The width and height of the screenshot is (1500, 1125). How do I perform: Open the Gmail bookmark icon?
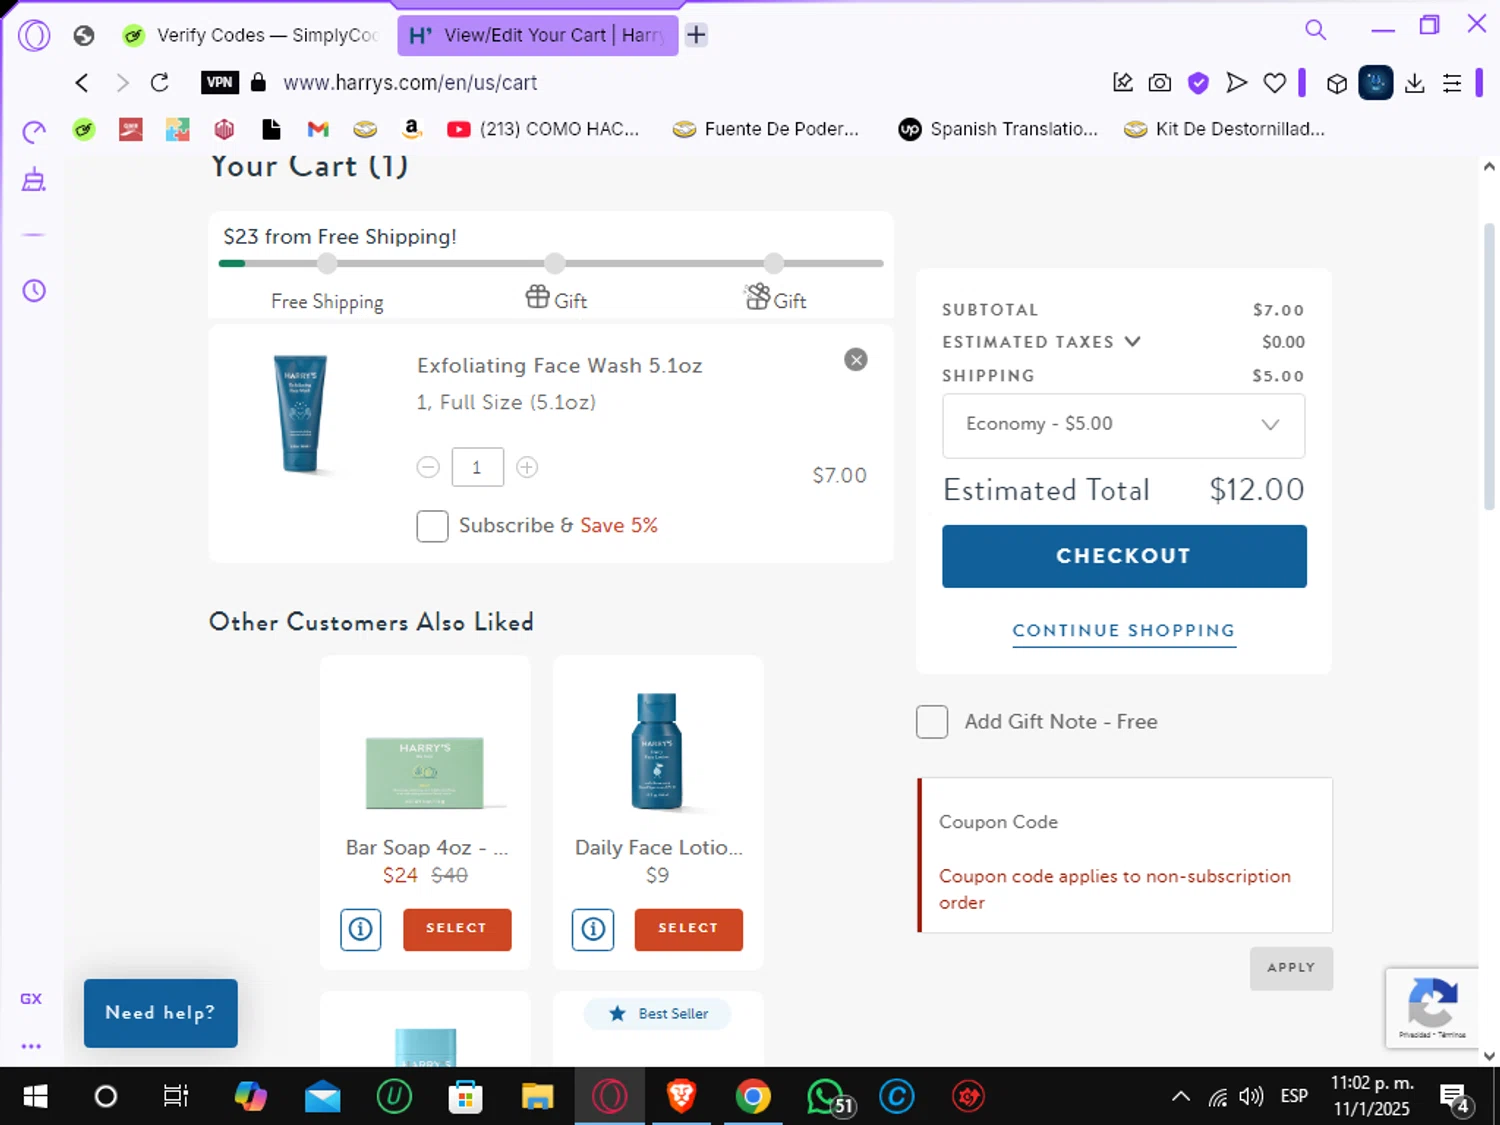(318, 129)
